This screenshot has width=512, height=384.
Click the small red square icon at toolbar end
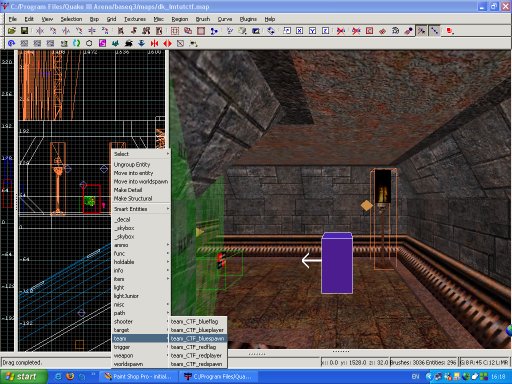[450, 31]
